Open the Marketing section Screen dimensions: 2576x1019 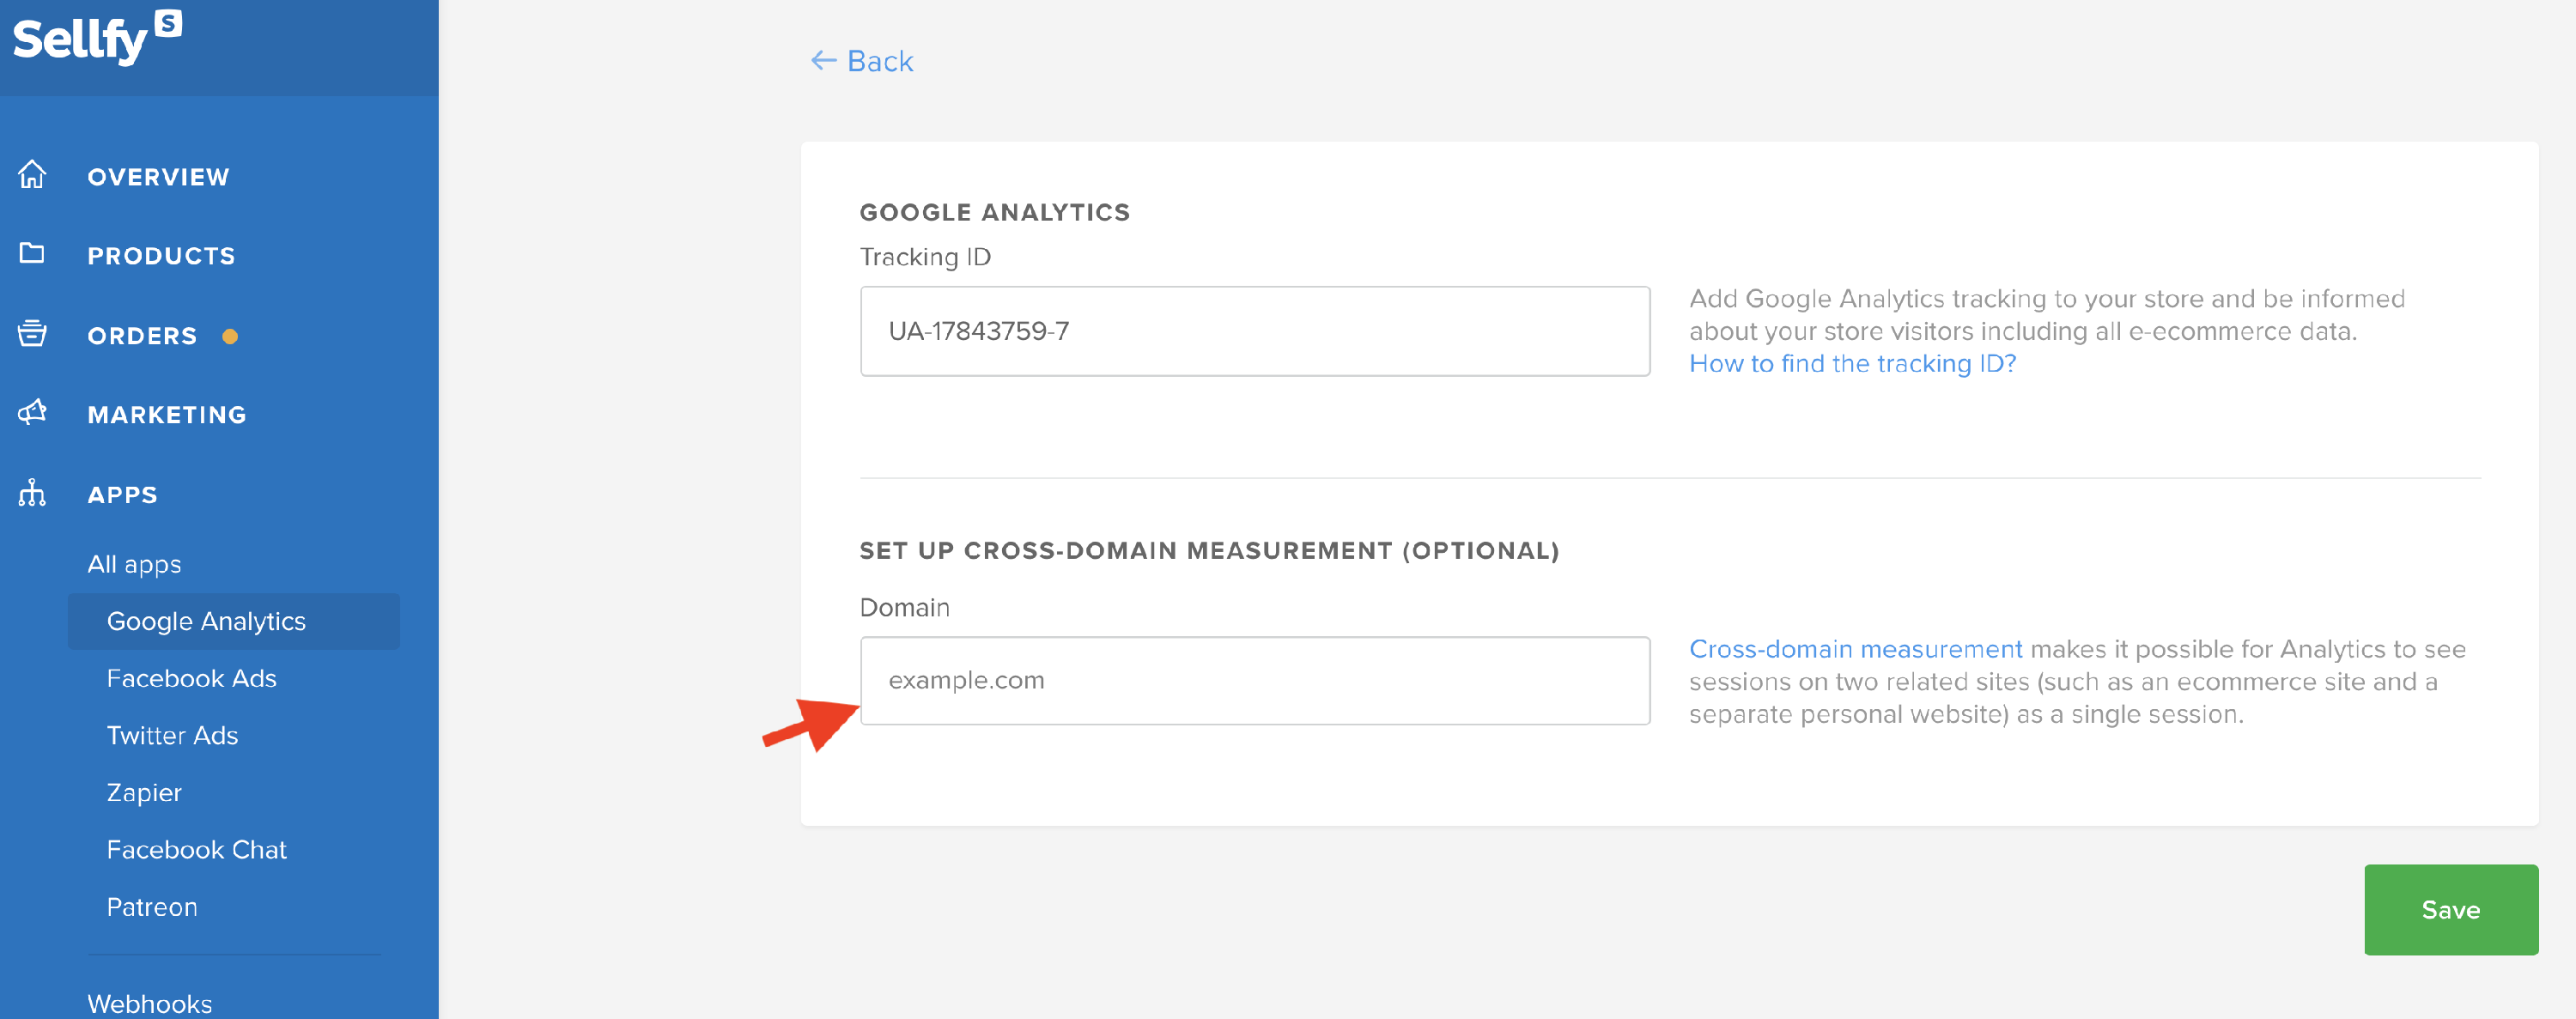click(166, 415)
